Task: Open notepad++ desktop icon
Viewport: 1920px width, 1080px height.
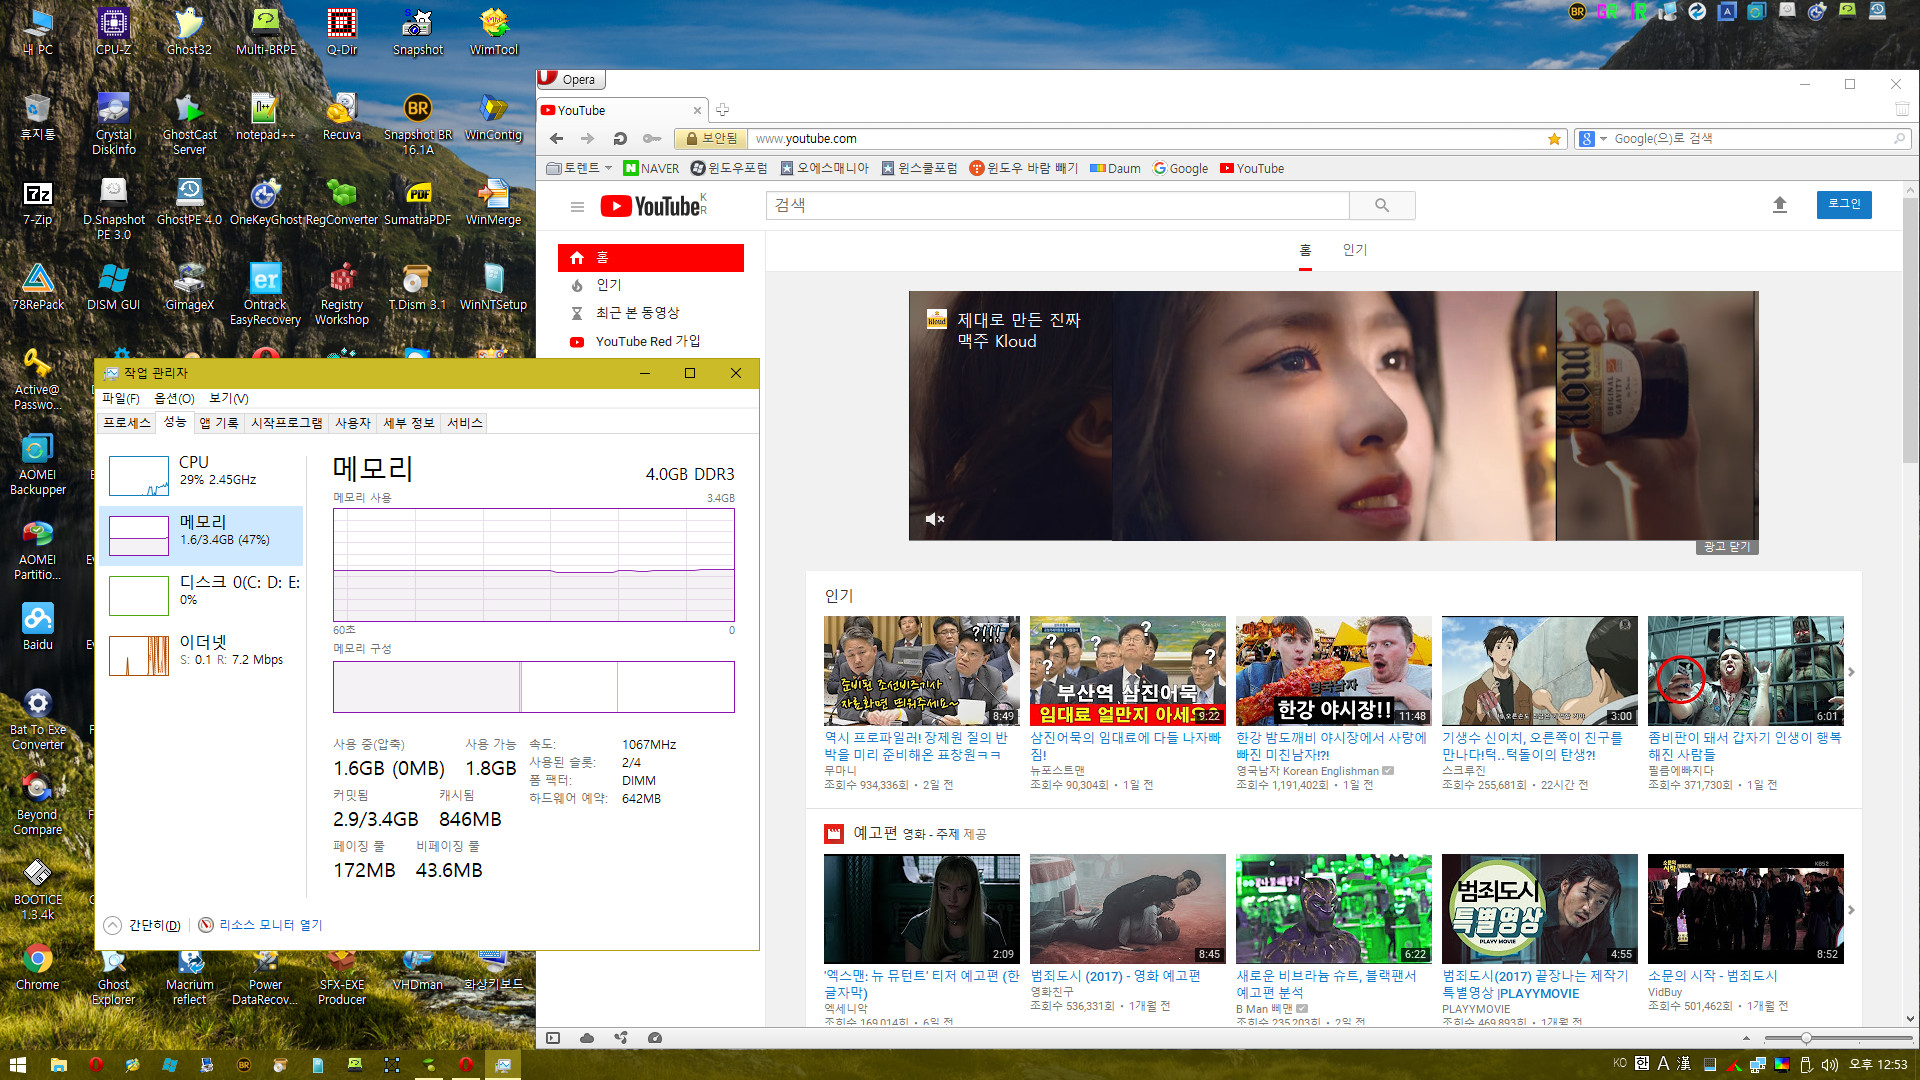Action: pos(265,117)
